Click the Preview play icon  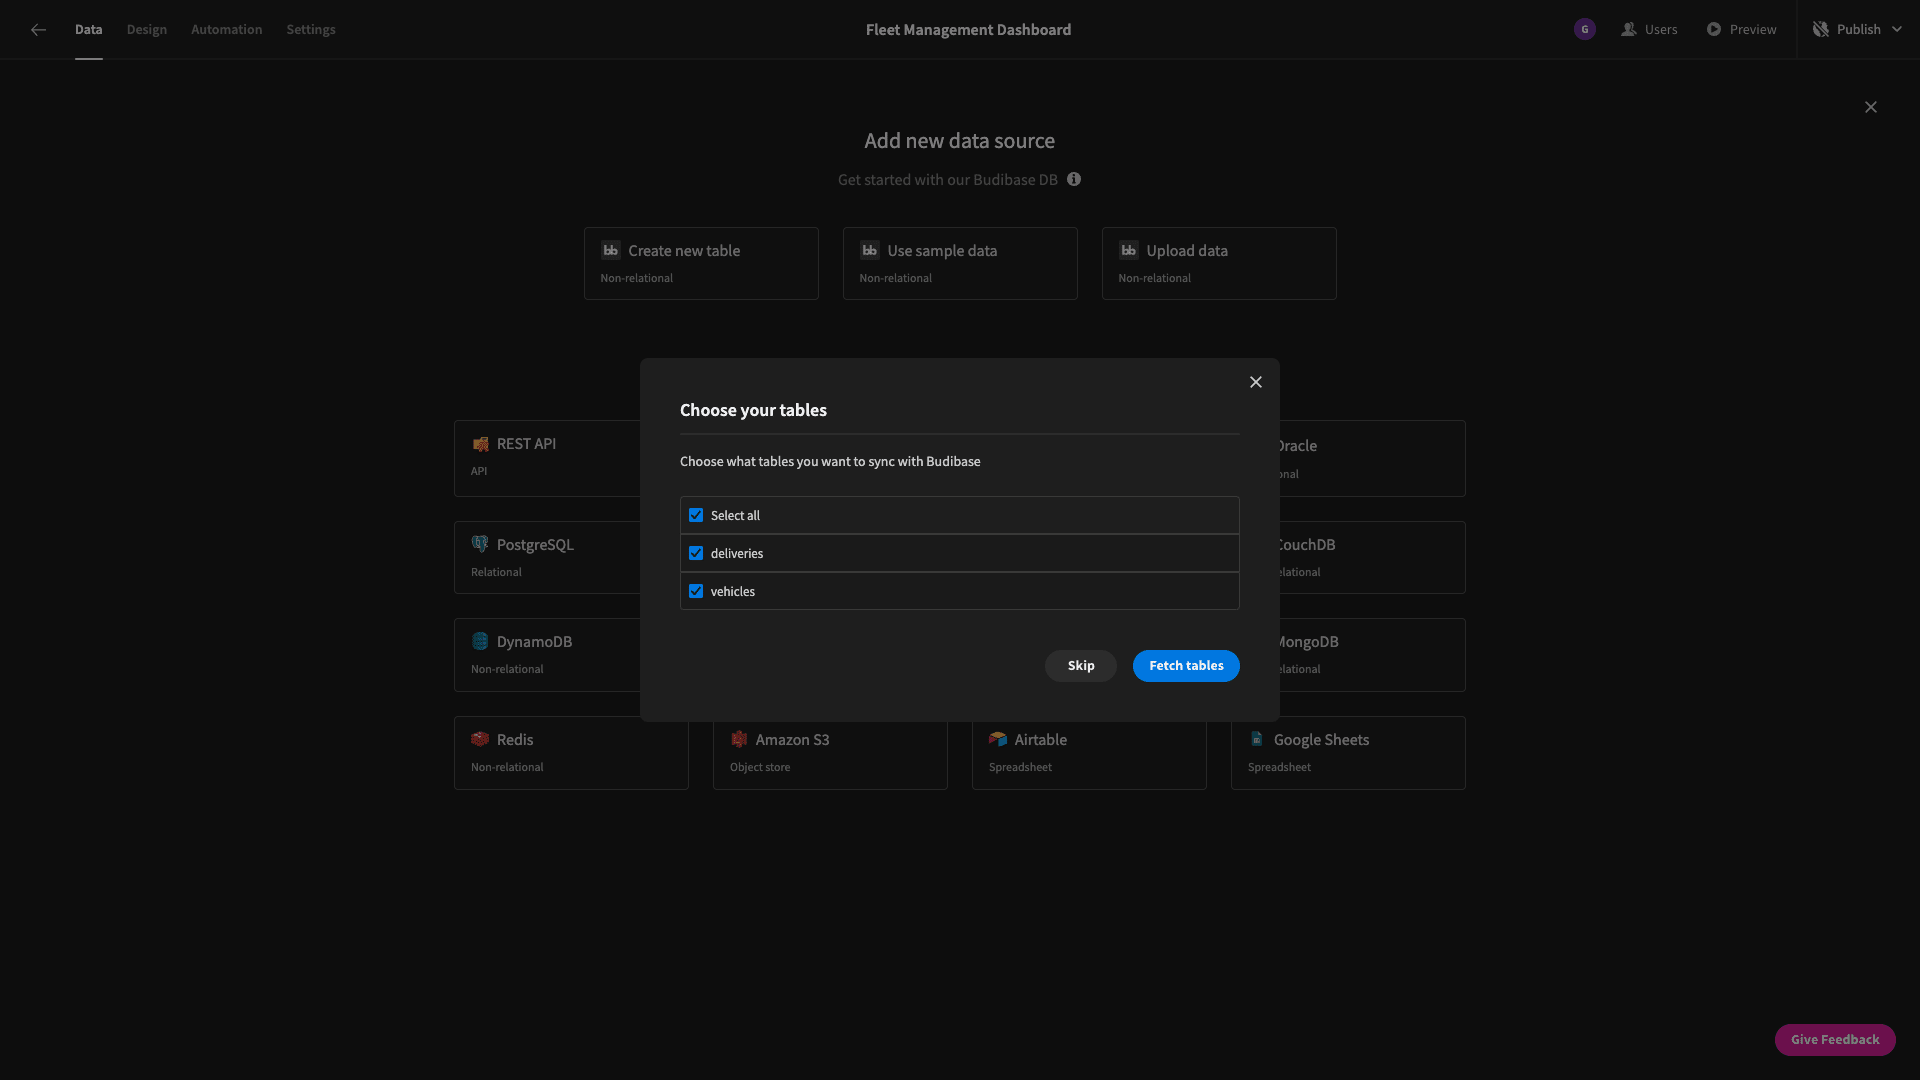coord(1714,30)
